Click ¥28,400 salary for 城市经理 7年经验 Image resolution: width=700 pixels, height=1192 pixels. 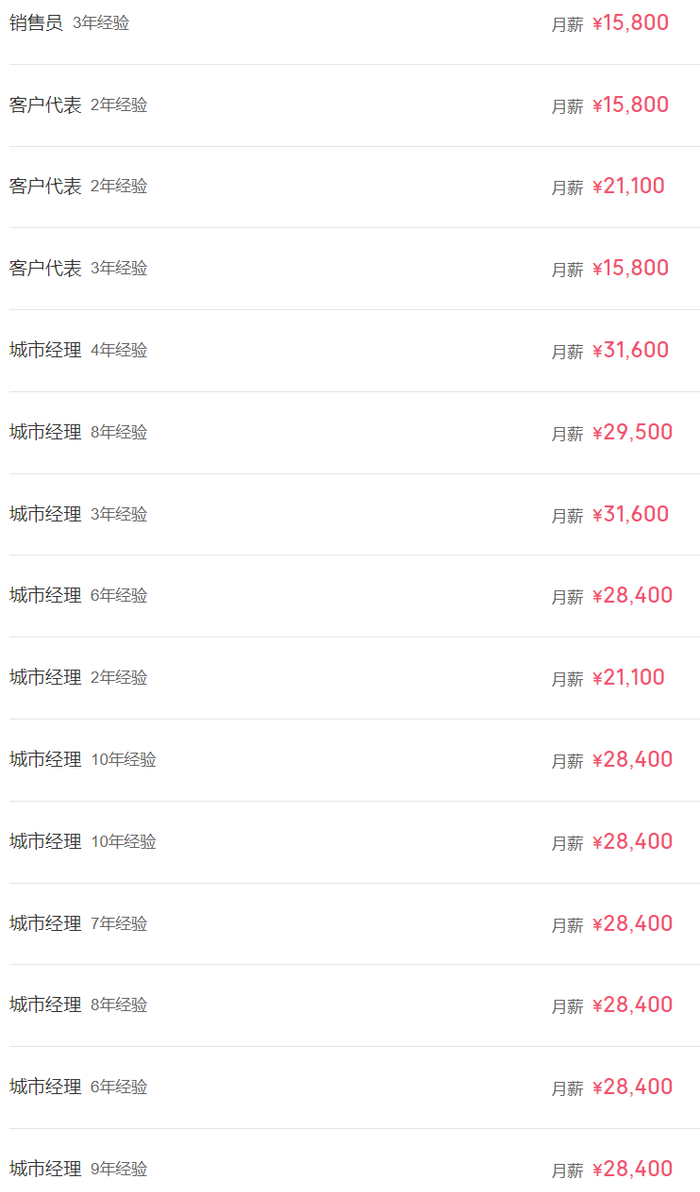[x=632, y=923]
